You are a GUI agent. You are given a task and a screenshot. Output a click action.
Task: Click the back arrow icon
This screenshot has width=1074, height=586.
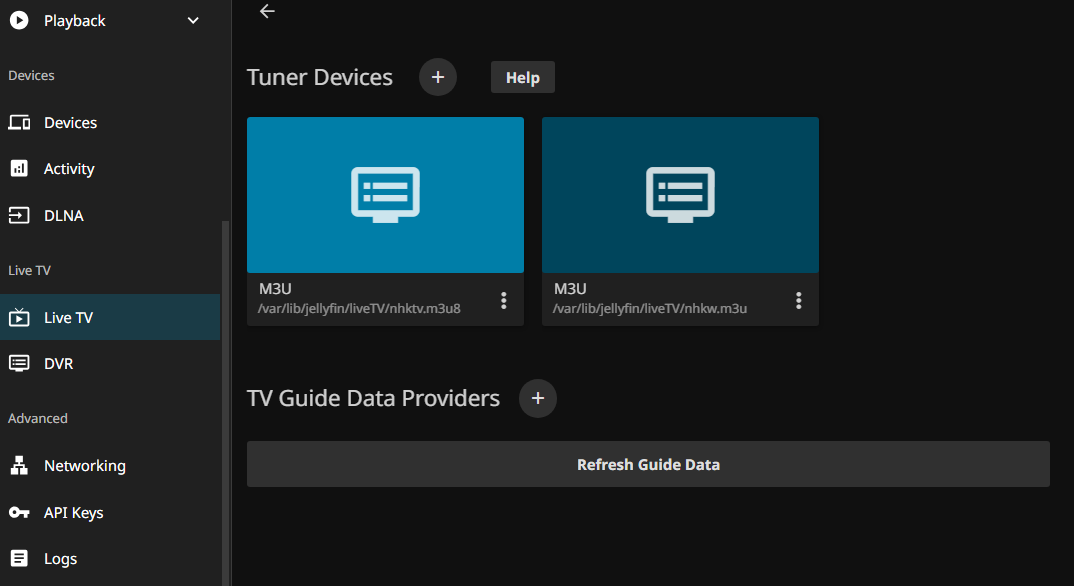coord(266,11)
